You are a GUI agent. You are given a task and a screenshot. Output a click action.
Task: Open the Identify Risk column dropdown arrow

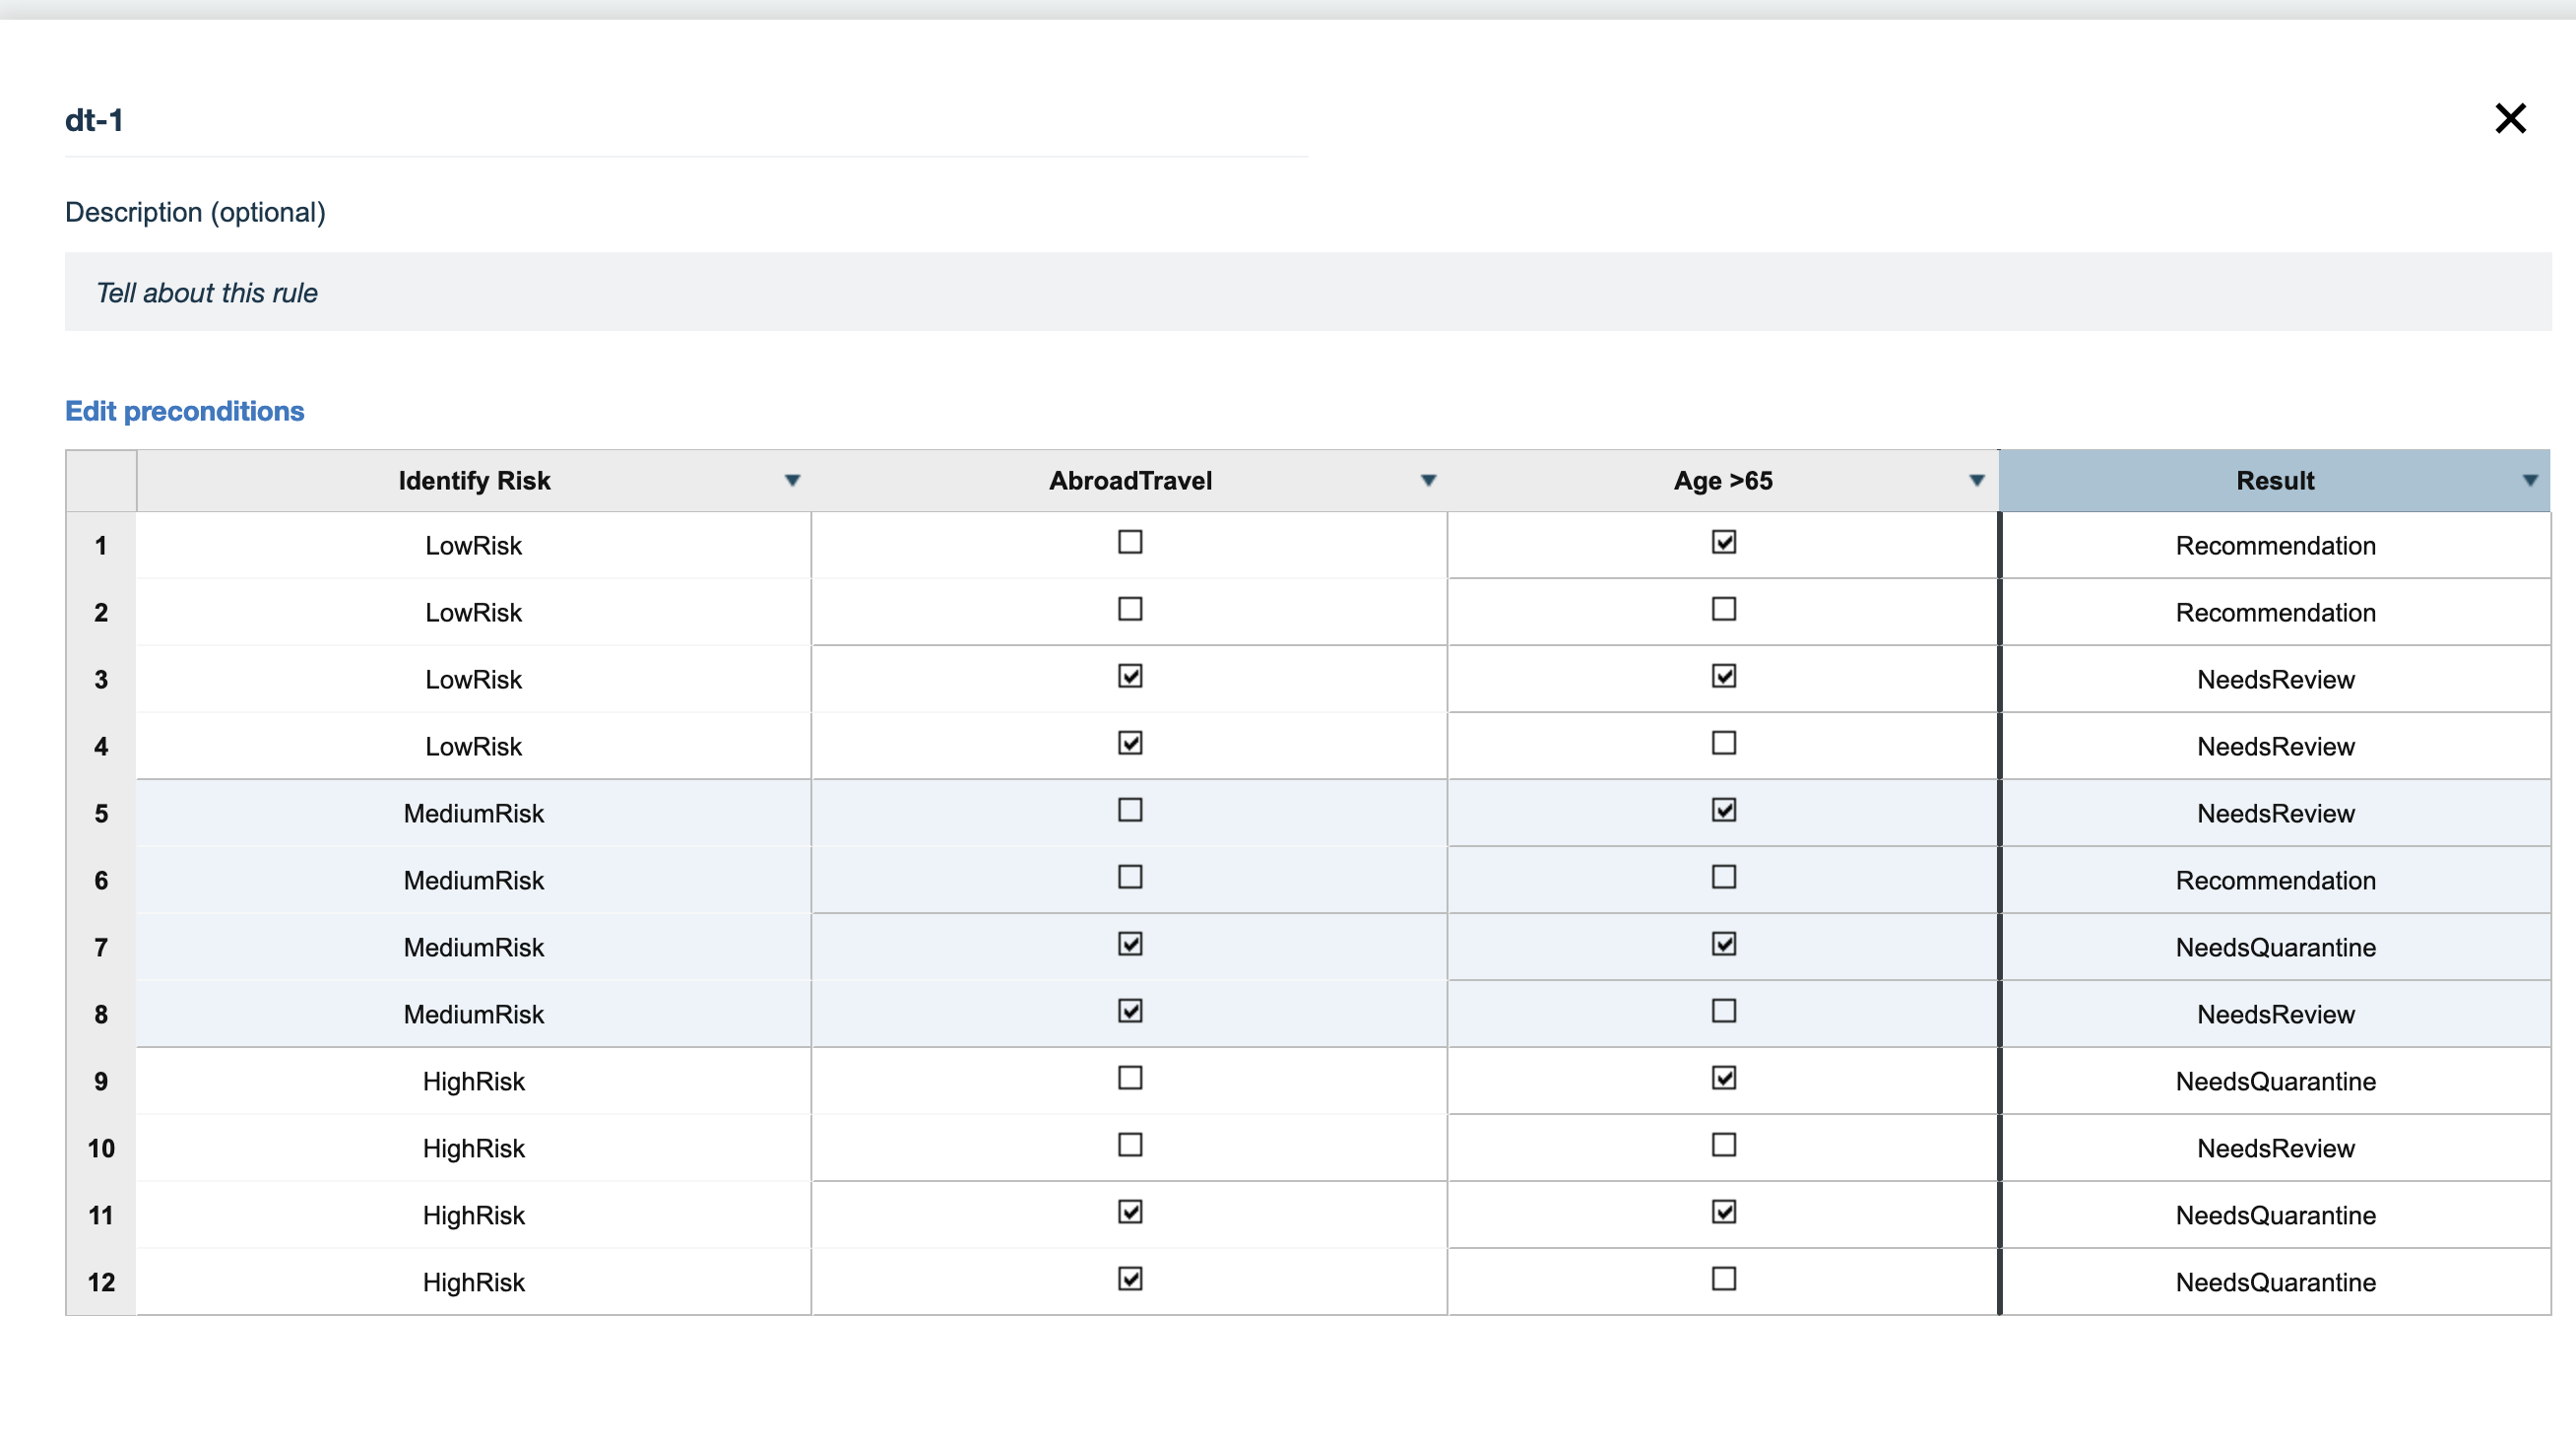[792, 481]
